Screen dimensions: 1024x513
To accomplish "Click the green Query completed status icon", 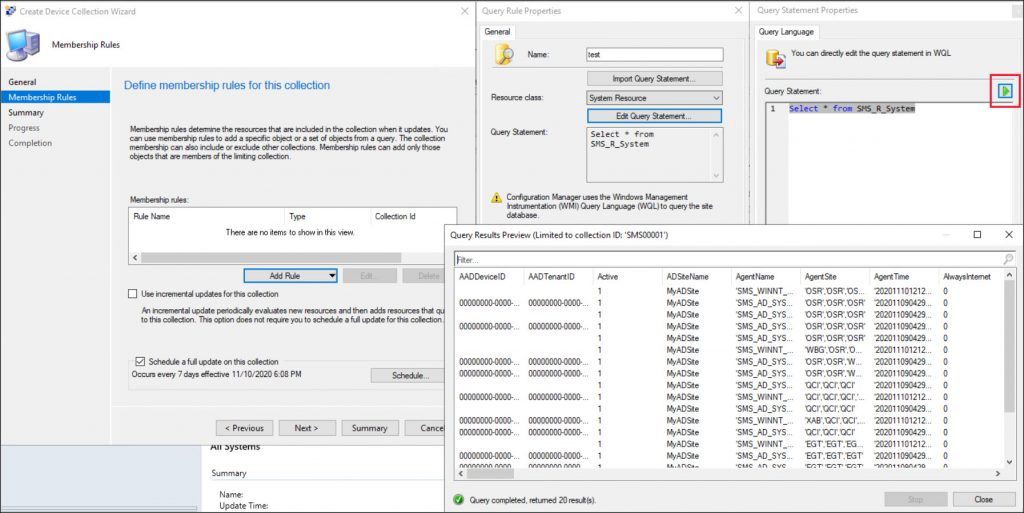I will 459,500.
